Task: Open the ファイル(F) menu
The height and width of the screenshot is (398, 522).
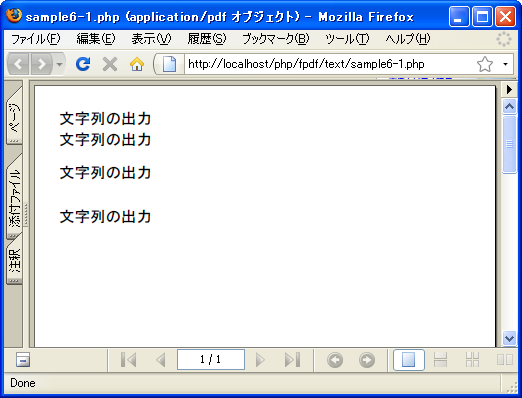Action: [x=35, y=39]
